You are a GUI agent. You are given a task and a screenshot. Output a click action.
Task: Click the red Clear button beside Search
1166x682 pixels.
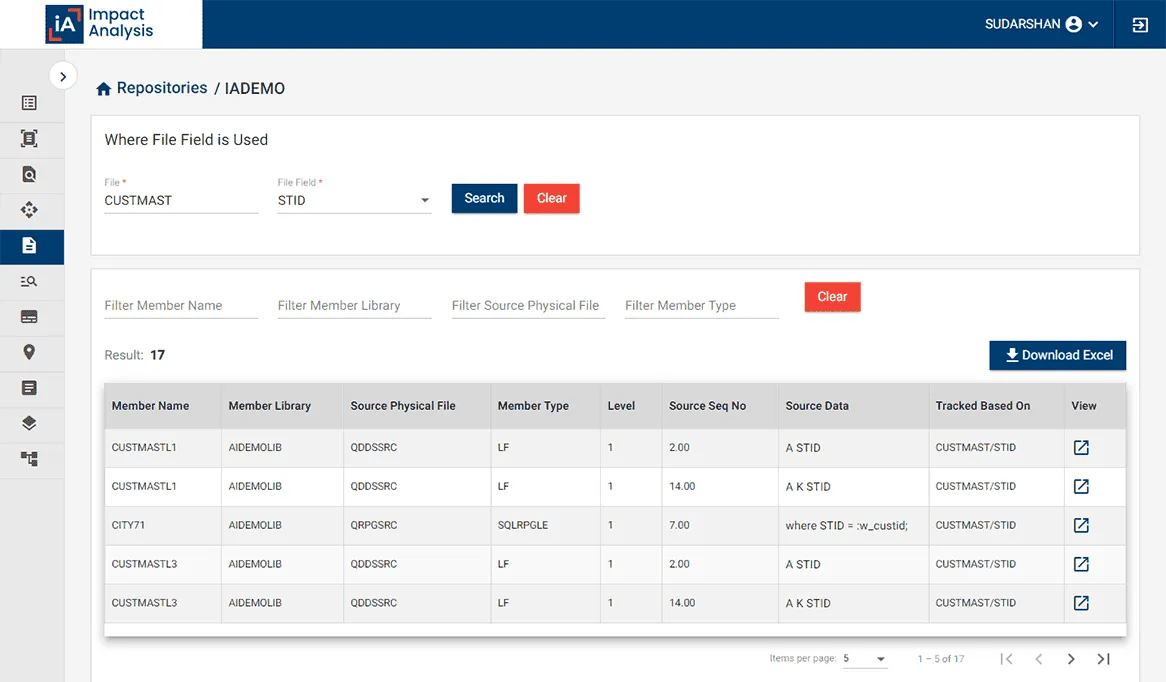point(551,198)
